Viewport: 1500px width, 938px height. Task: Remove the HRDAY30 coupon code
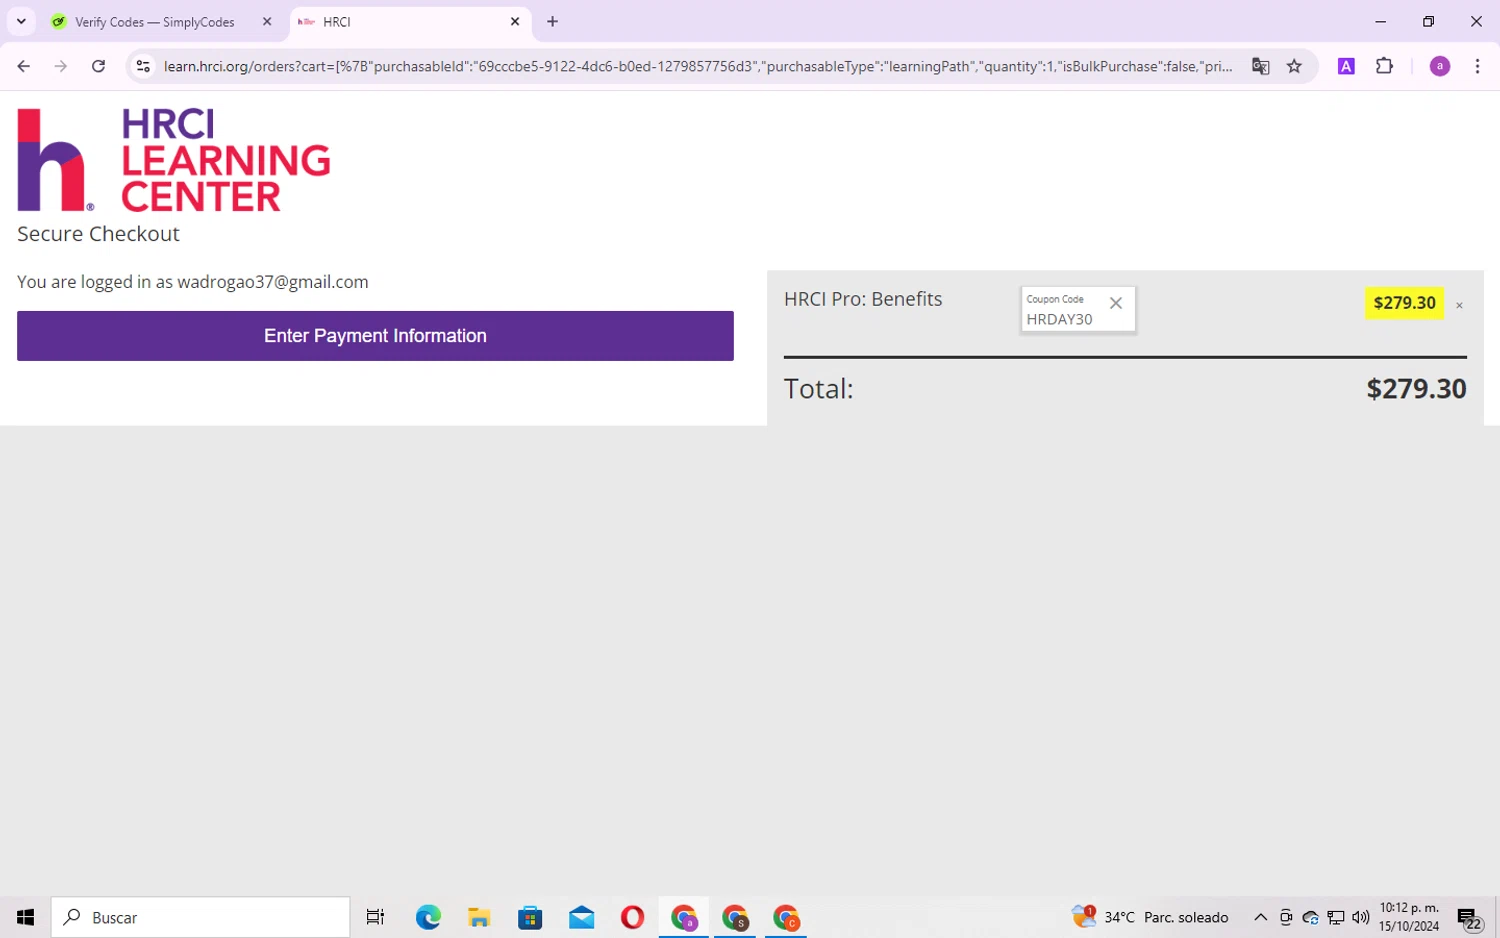click(1116, 303)
